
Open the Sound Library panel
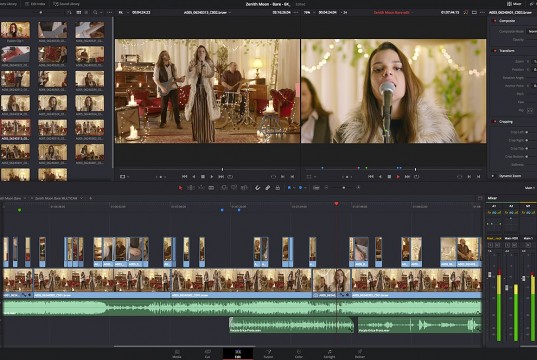66,4
